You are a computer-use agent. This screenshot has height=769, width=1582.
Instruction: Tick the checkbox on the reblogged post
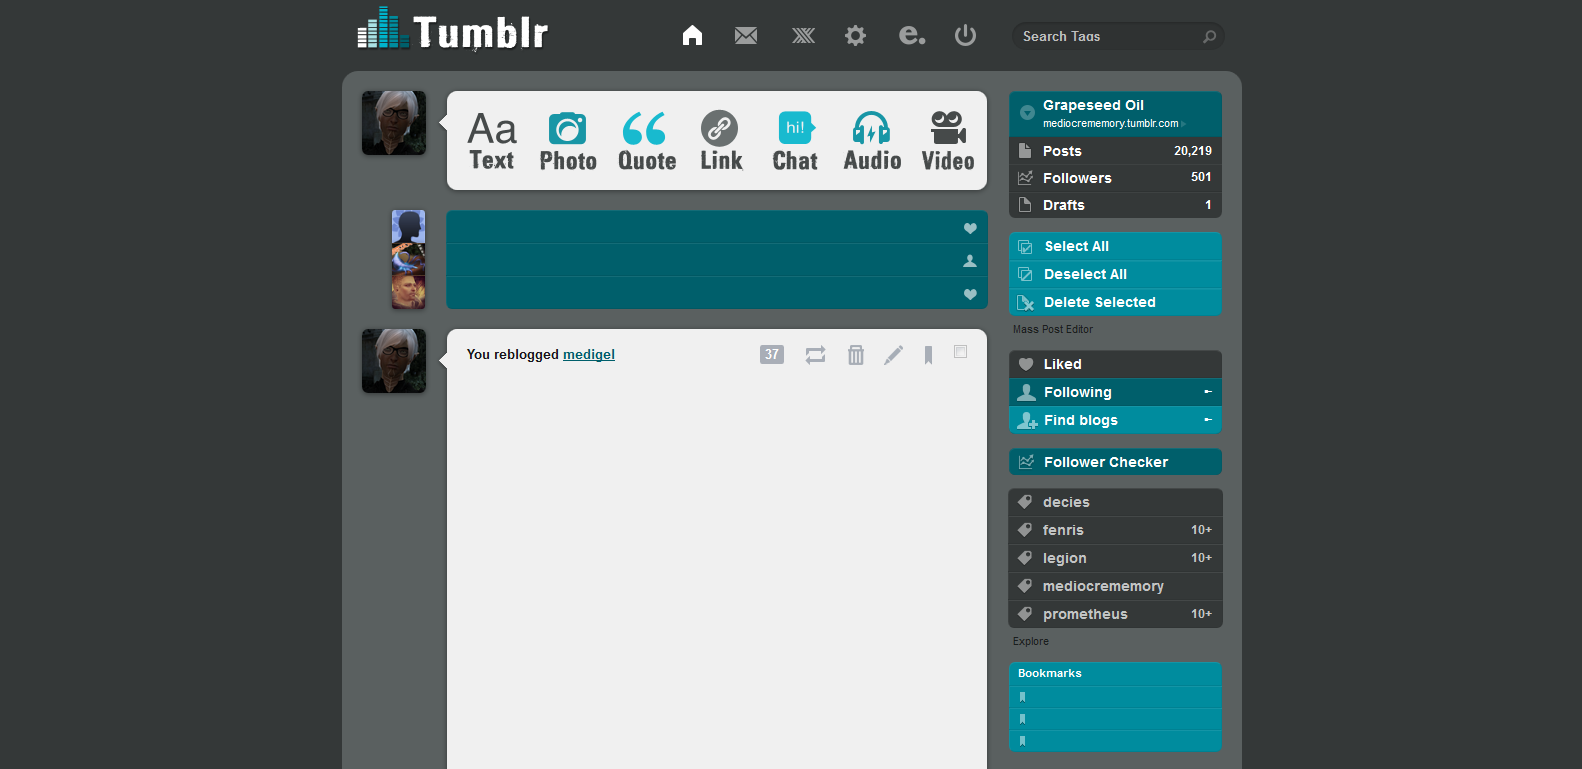click(961, 352)
